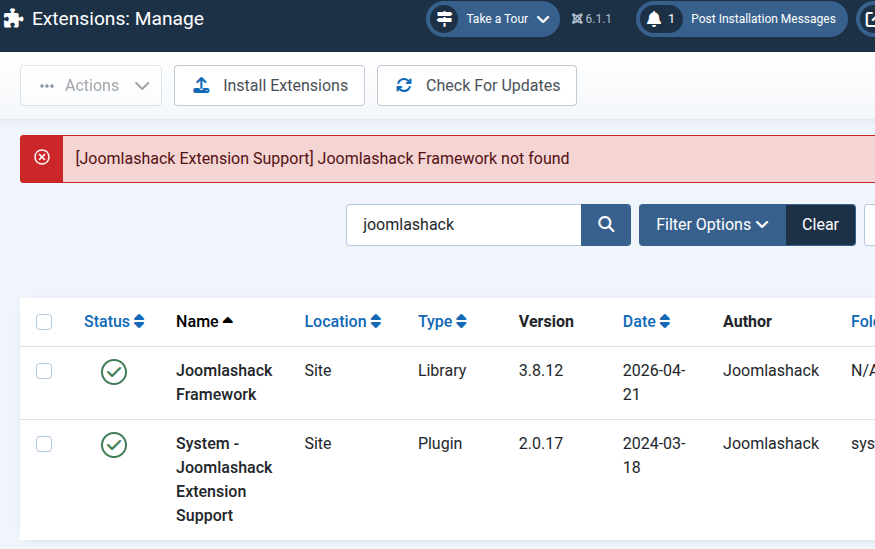Click the Joomla version 6.1.1 label

coord(592,19)
